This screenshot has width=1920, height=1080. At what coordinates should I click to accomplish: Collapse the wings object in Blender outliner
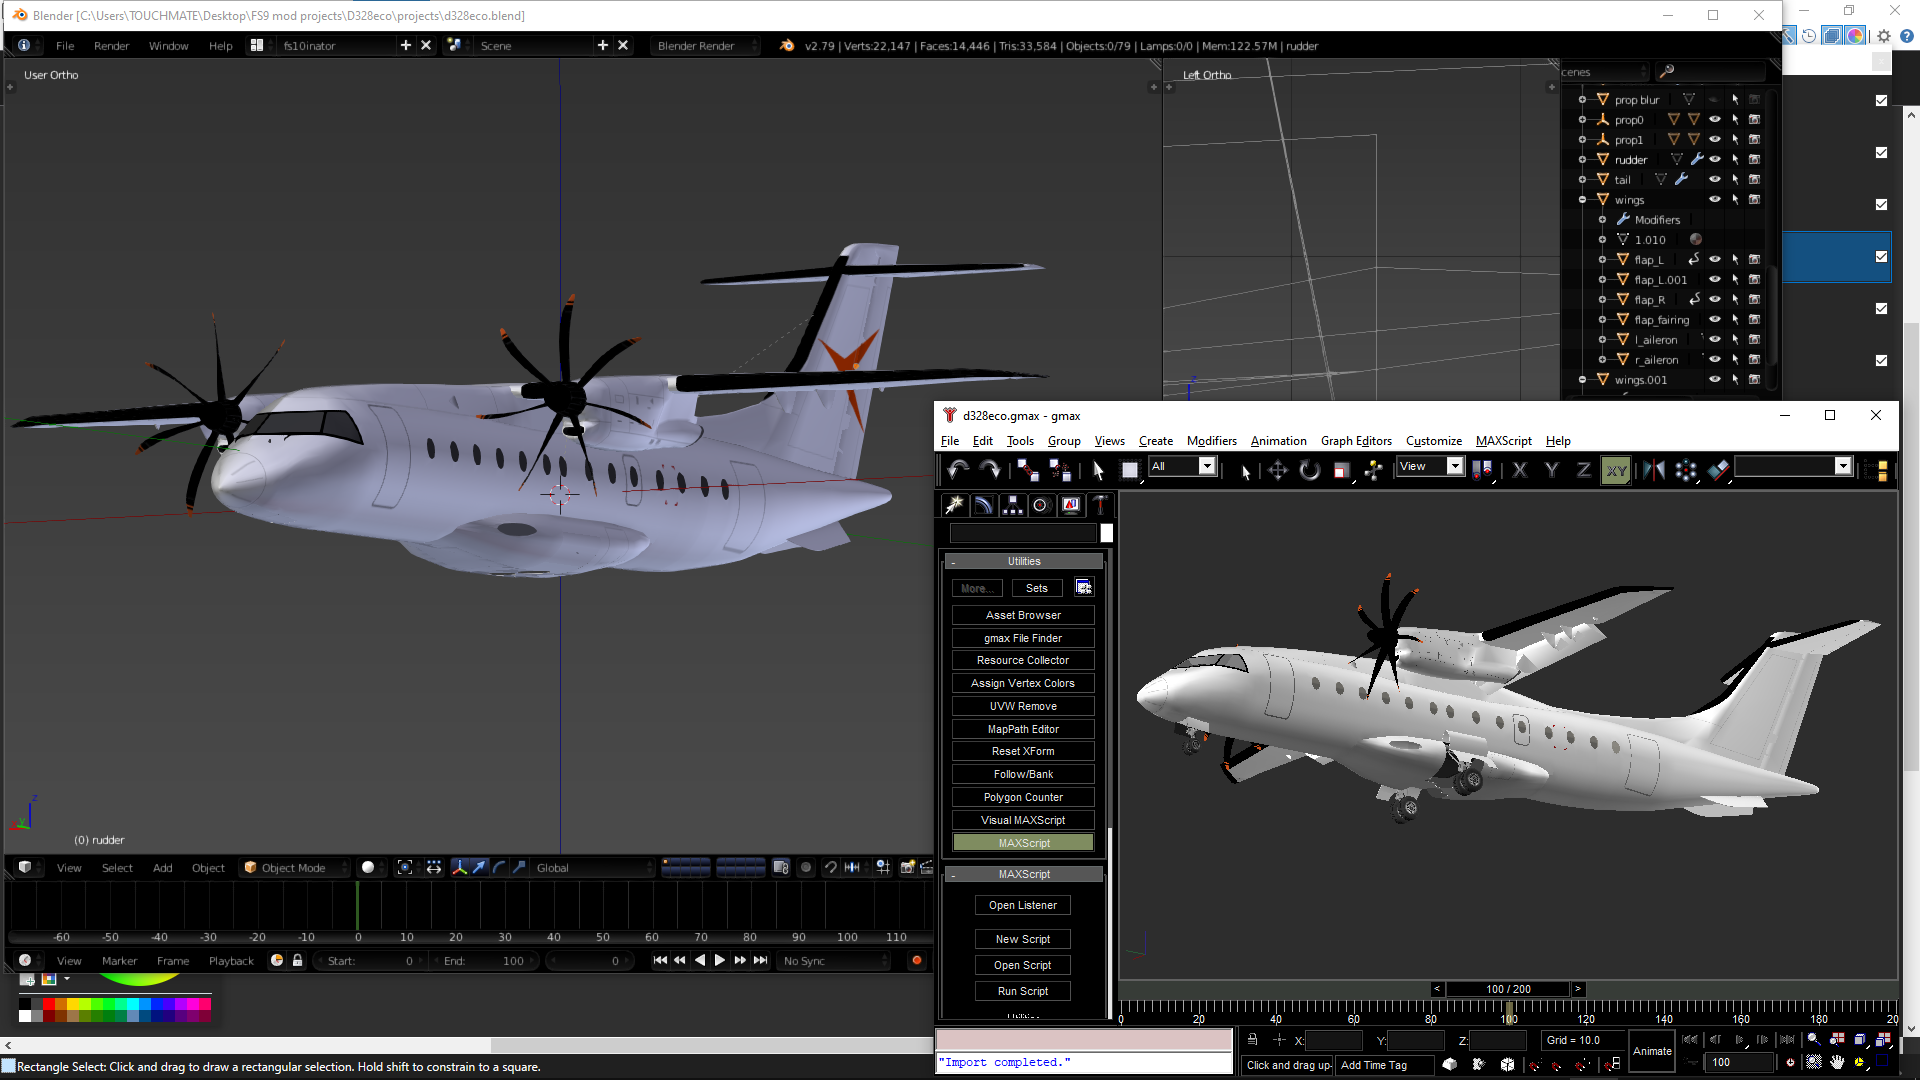click(1582, 199)
